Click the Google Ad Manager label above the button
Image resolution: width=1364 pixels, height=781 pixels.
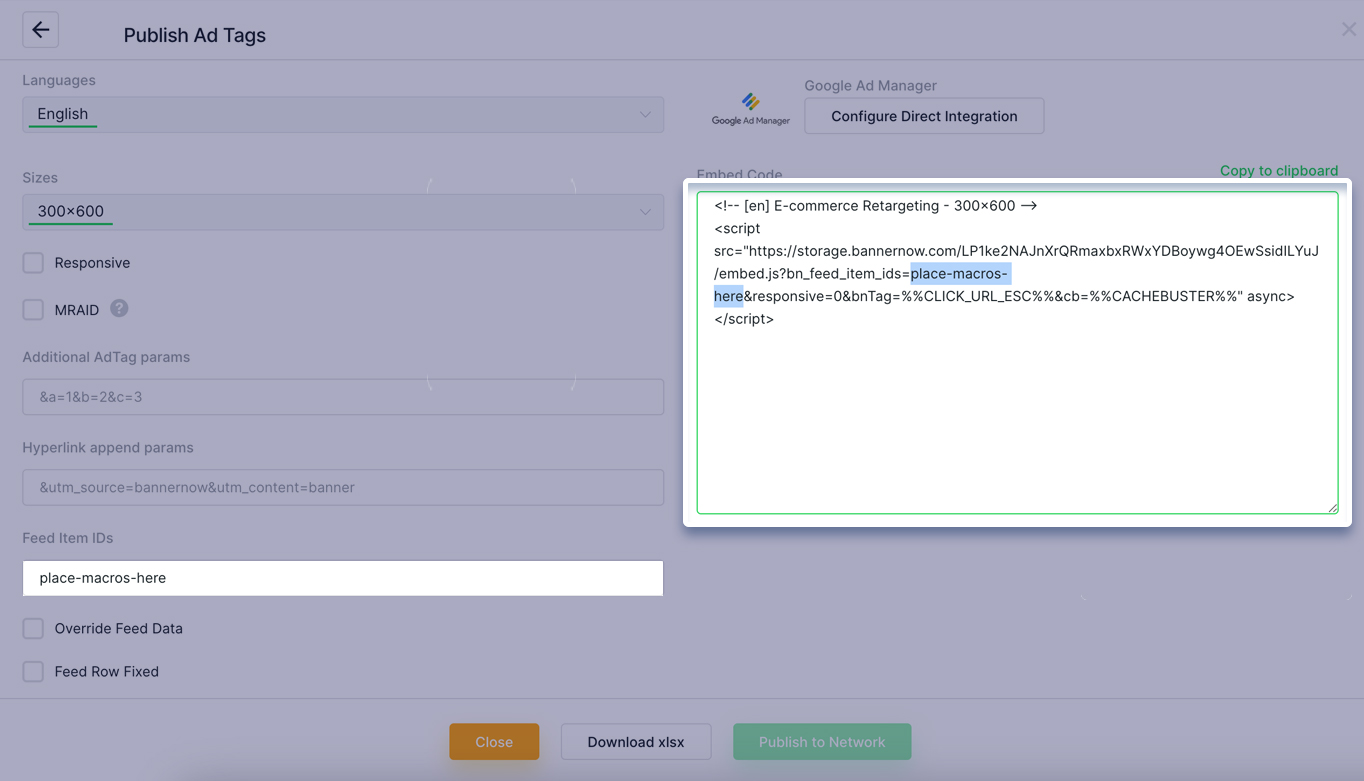(870, 86)
